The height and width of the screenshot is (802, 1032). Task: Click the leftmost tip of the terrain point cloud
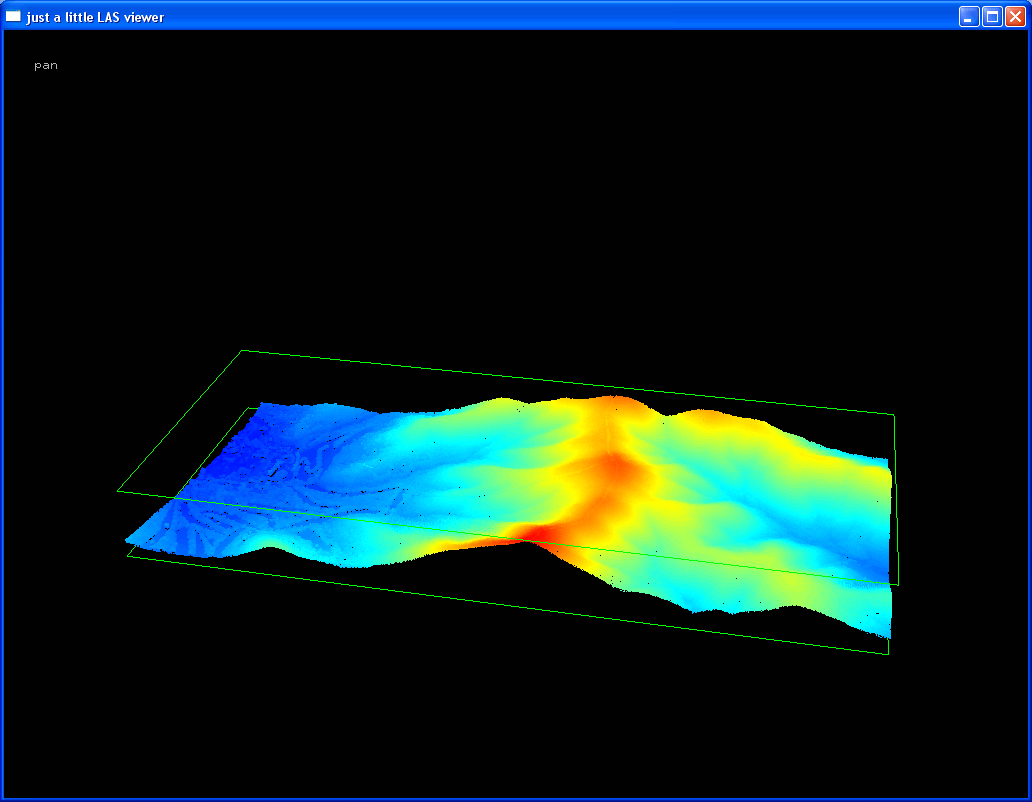[126, 541]
